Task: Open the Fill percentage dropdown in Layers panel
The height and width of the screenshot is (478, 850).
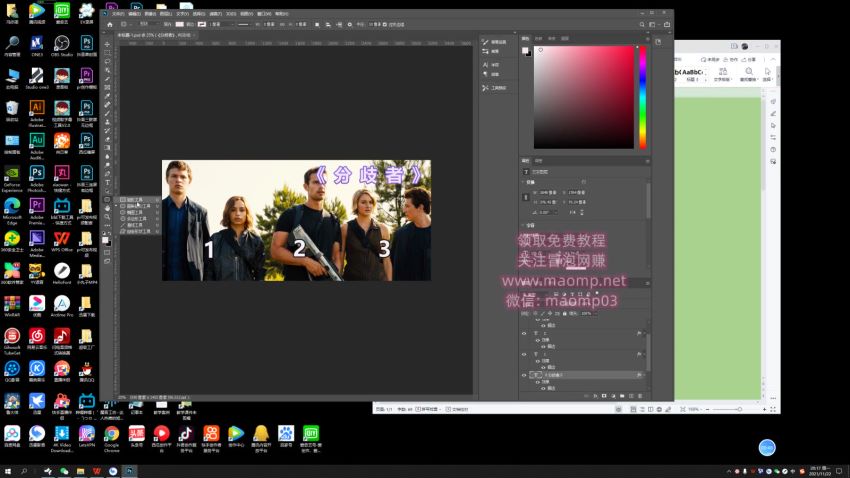Action: 596,314
